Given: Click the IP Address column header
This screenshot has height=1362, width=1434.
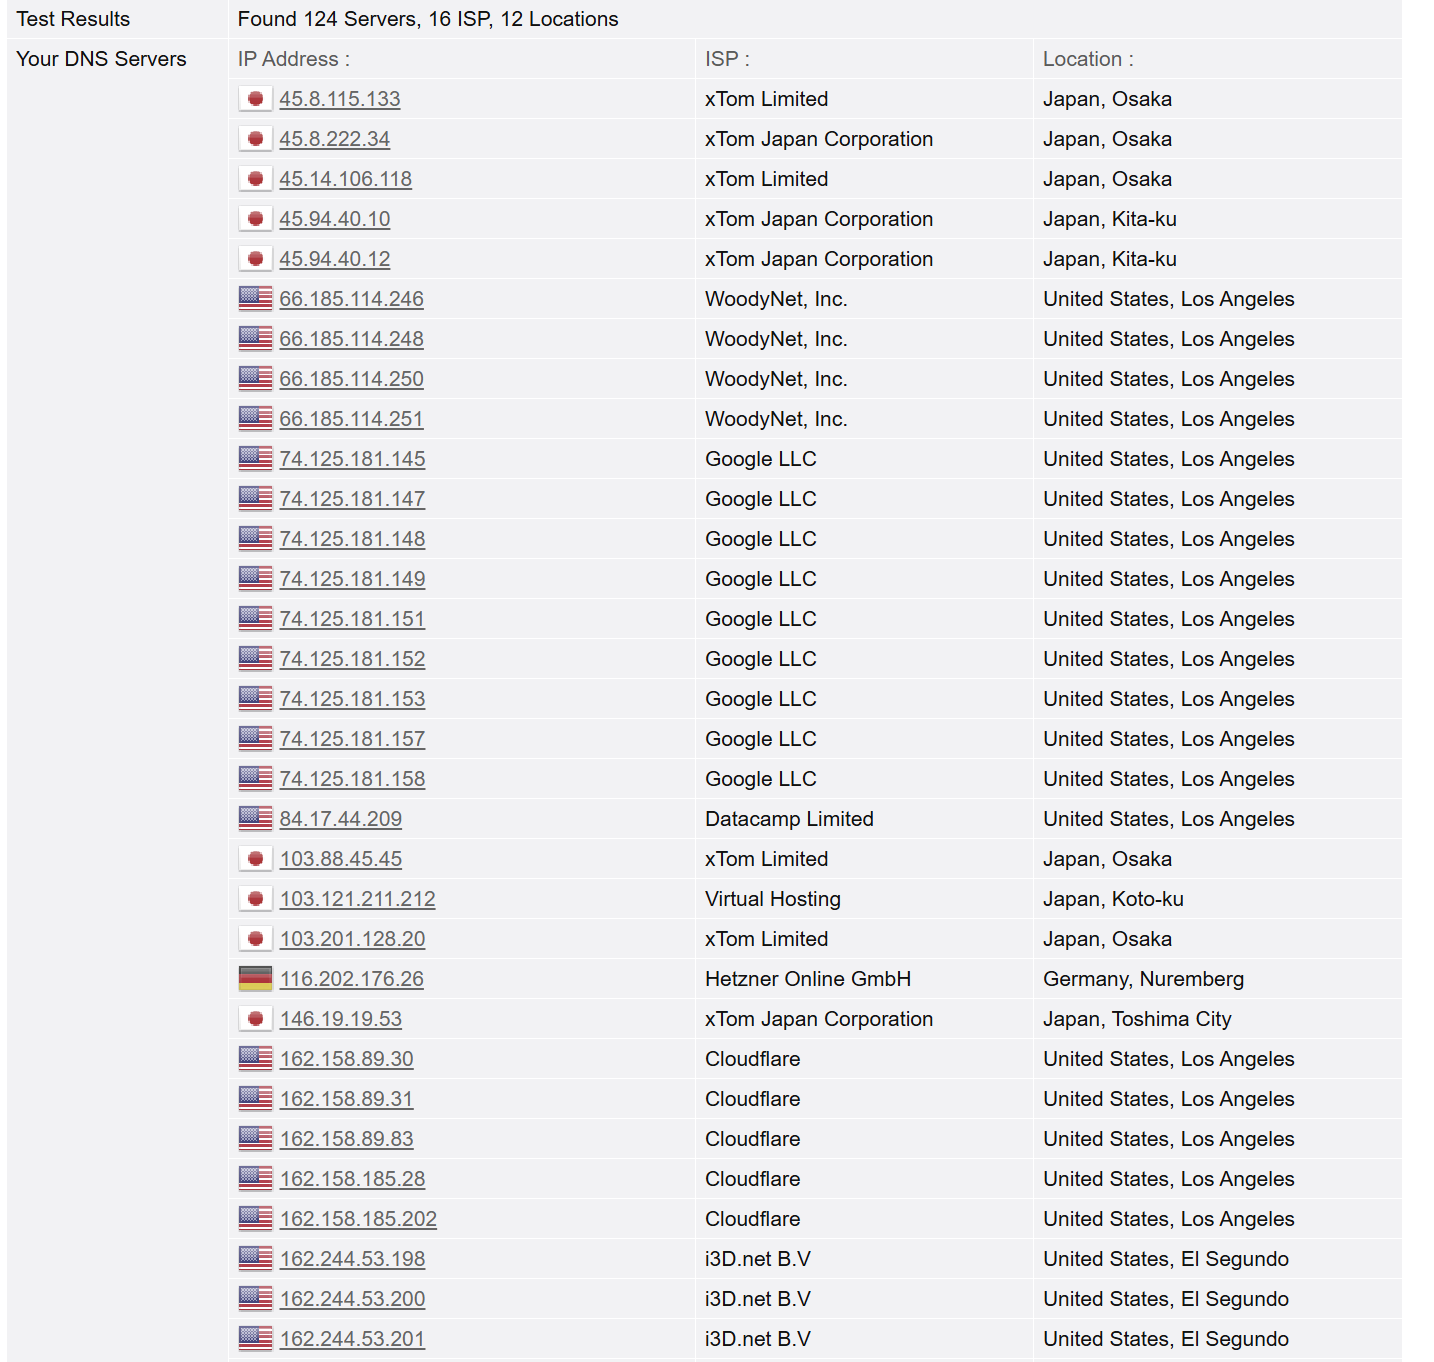Looking at the screenshot, I should (x=293, y=59).
